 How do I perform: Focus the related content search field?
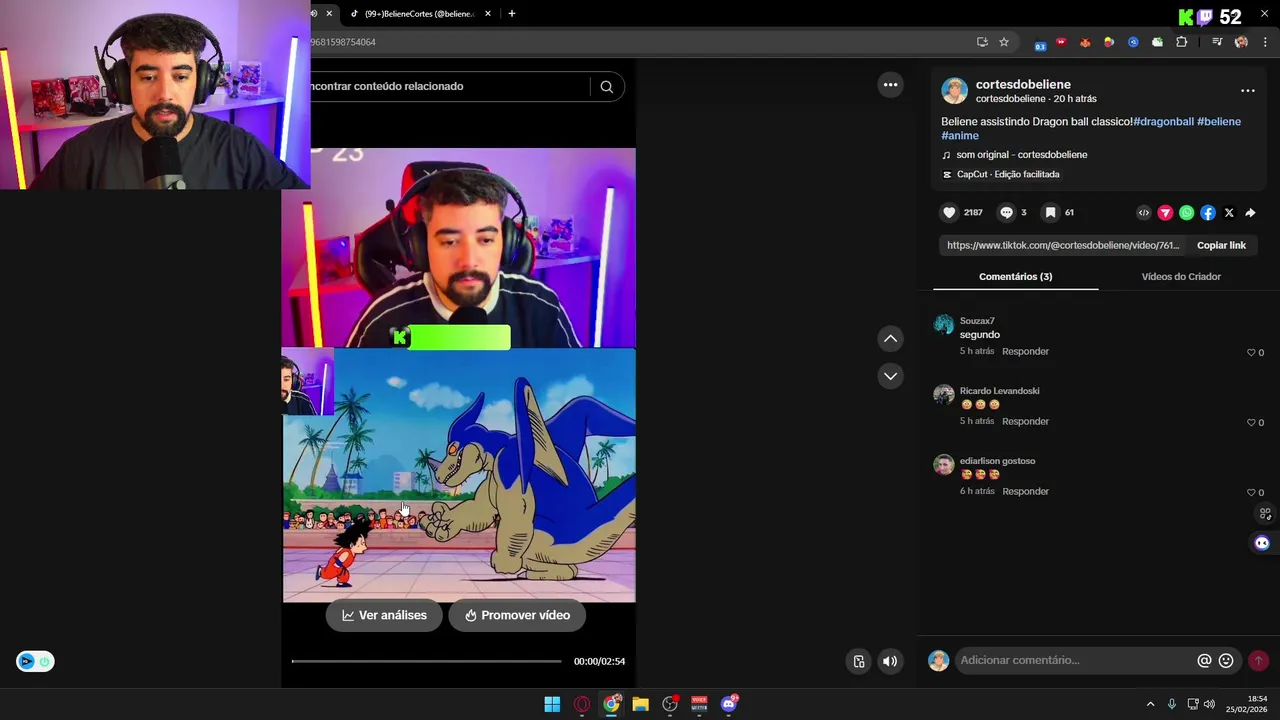click(450, 86)
